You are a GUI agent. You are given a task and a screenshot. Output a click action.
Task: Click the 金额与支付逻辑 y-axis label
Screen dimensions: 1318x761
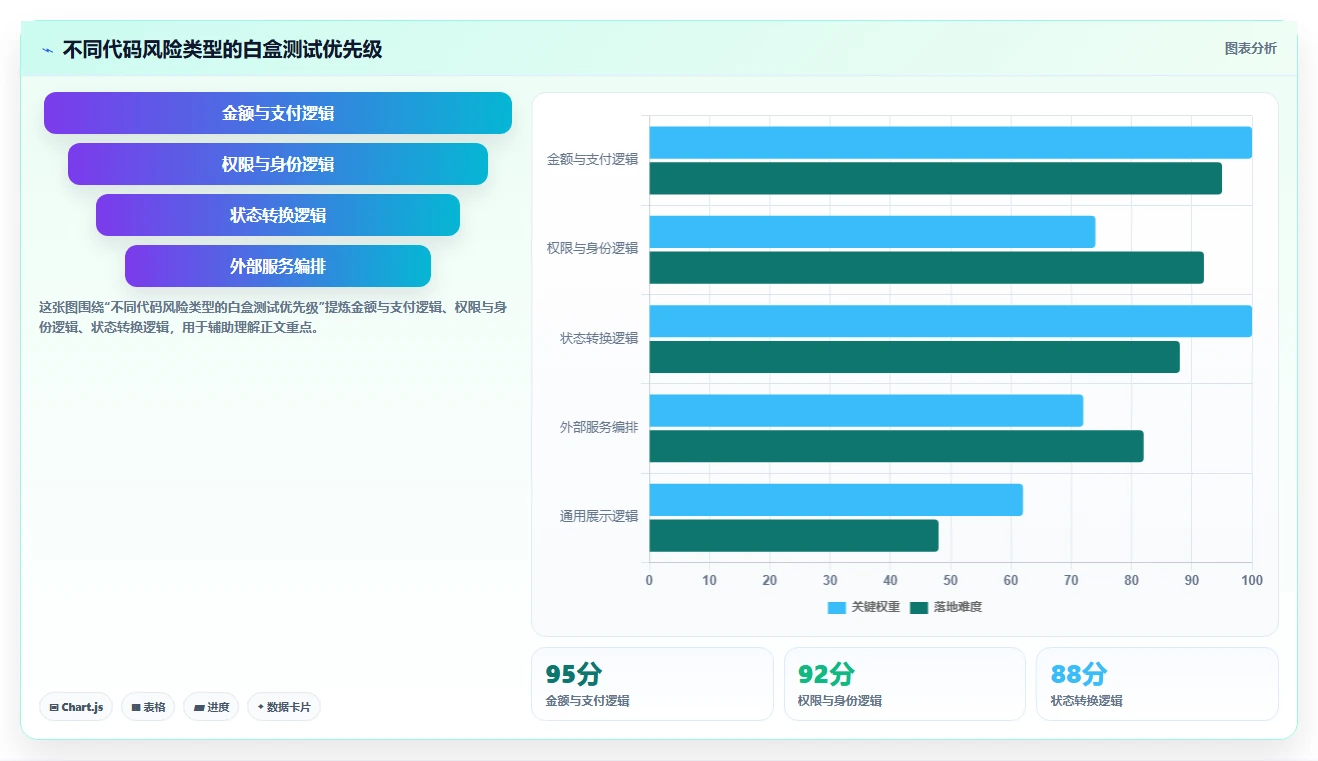coord(592,160)
